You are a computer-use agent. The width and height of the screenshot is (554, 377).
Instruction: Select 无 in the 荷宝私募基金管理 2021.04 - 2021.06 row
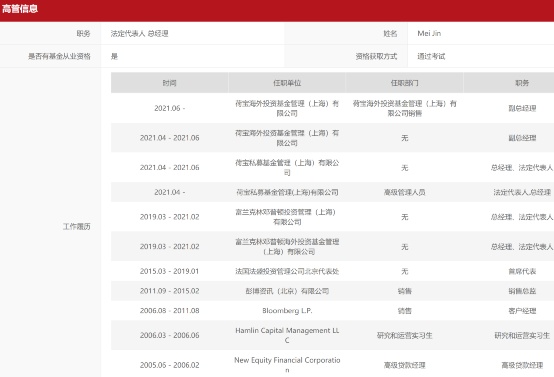click(x=405, y=167)
